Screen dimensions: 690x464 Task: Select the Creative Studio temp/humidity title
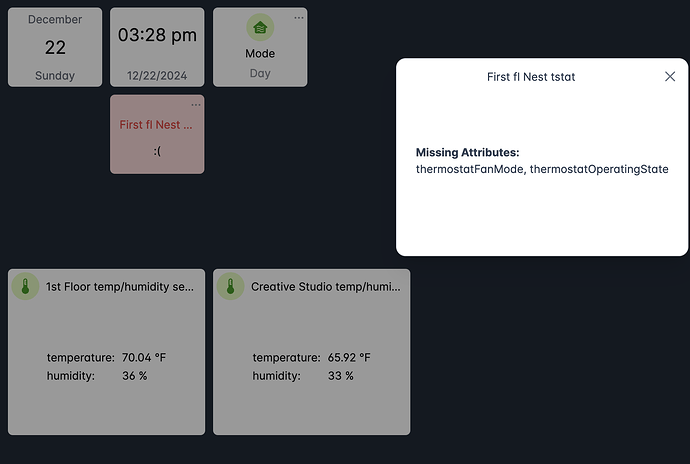pyautogui.click(x=325, y=287)
